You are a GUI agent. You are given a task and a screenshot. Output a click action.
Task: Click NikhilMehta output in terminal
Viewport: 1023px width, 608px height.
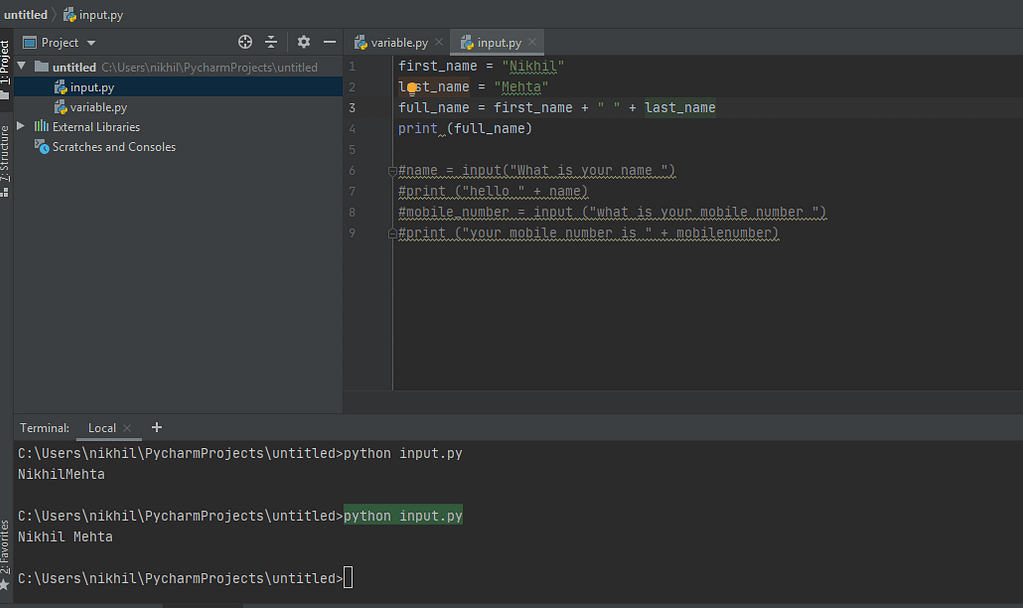point(61,474)
